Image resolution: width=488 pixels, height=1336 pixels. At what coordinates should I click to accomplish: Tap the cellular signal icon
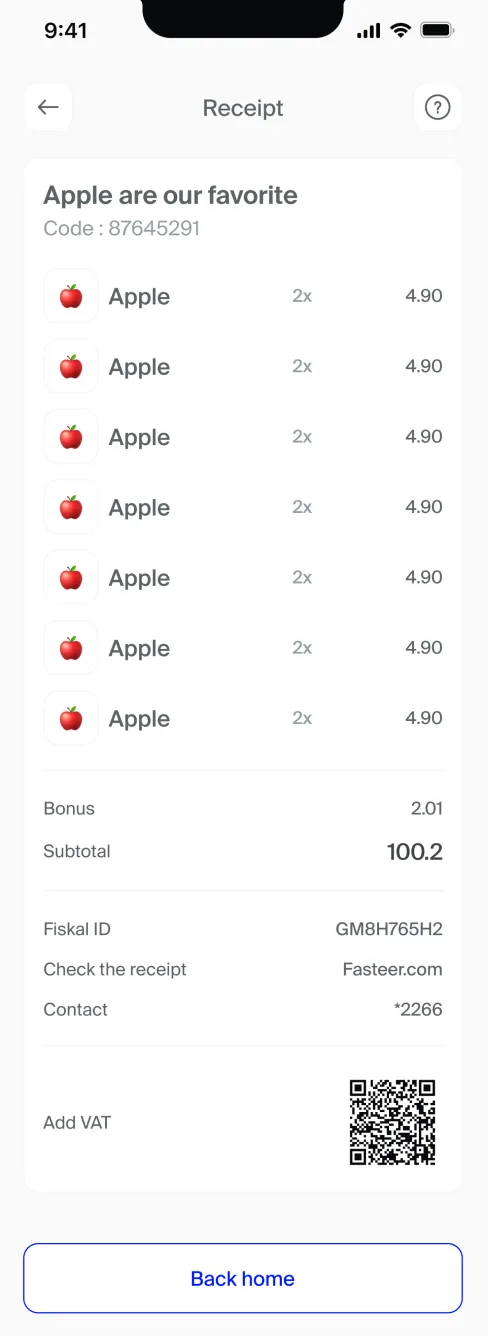[369, 31]
